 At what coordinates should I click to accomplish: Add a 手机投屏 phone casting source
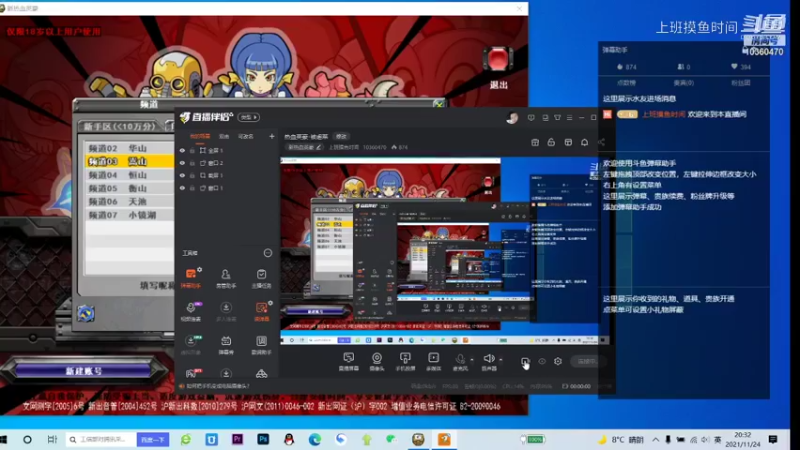[x=405, y=361]
